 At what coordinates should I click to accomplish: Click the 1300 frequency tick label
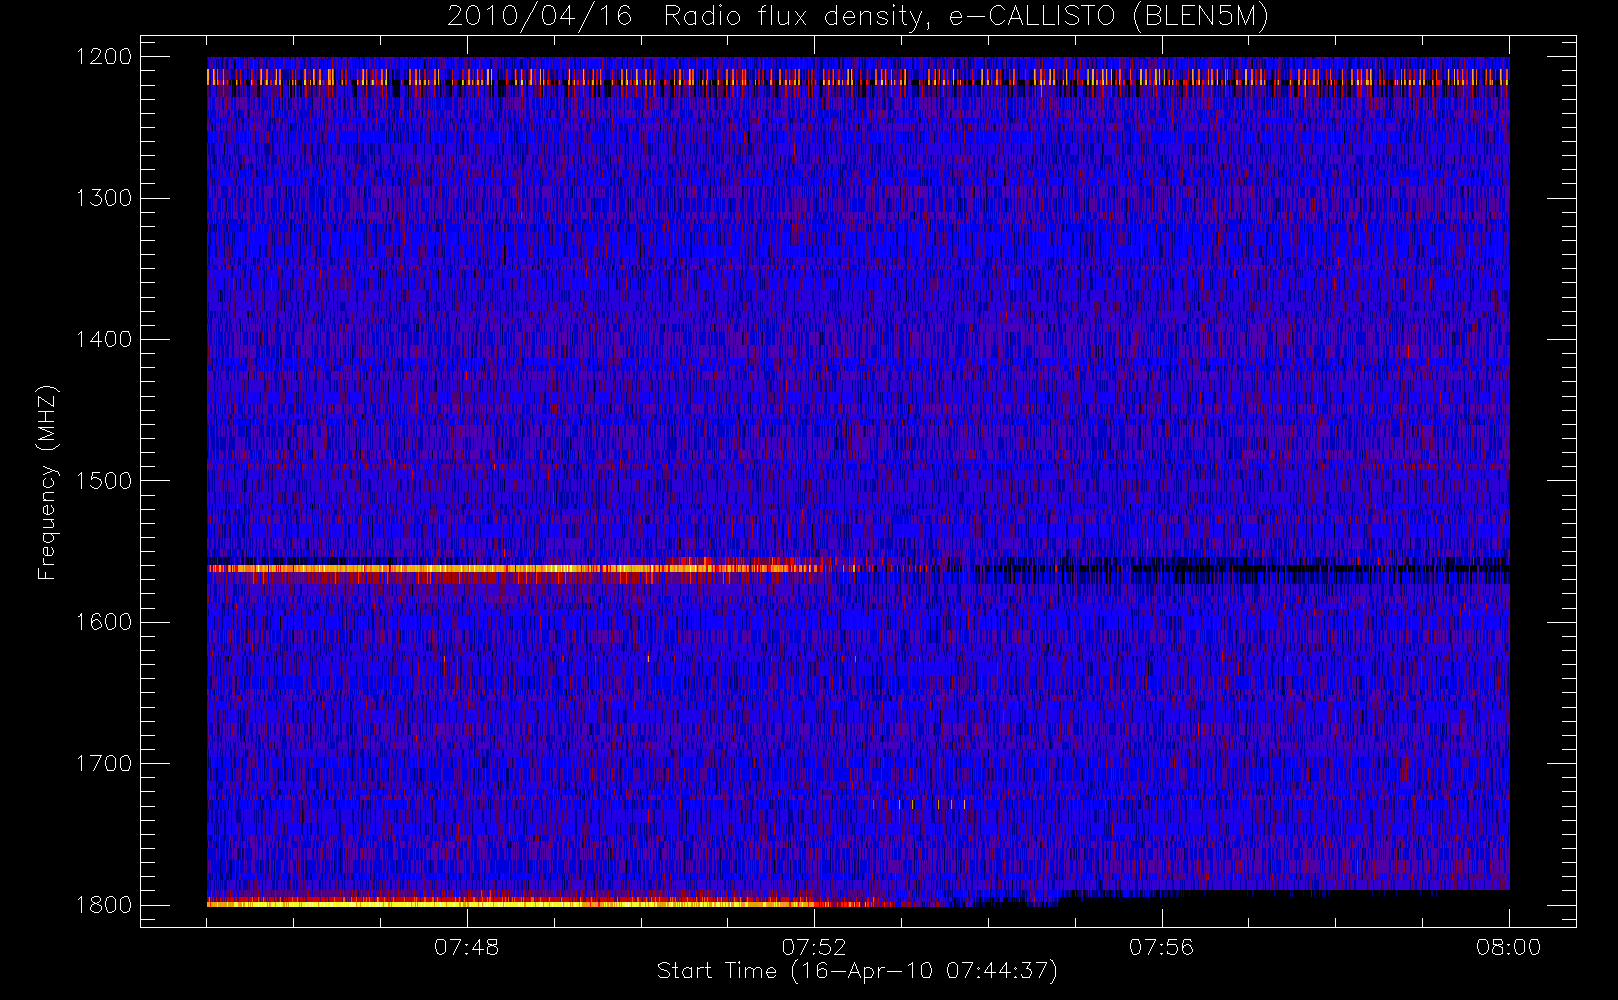(104, 198)
